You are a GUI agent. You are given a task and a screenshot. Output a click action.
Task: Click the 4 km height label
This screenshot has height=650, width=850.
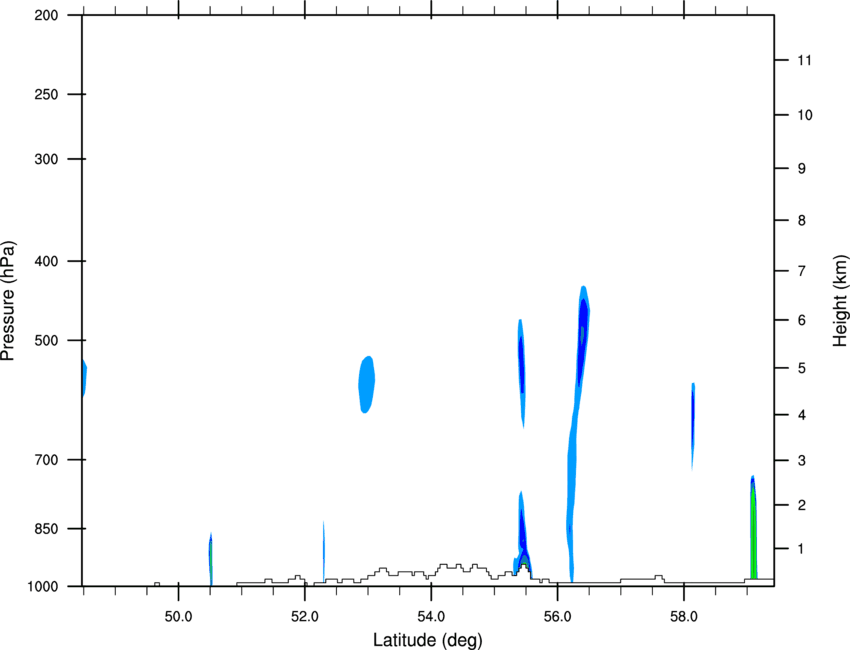(x=802, y=415)
